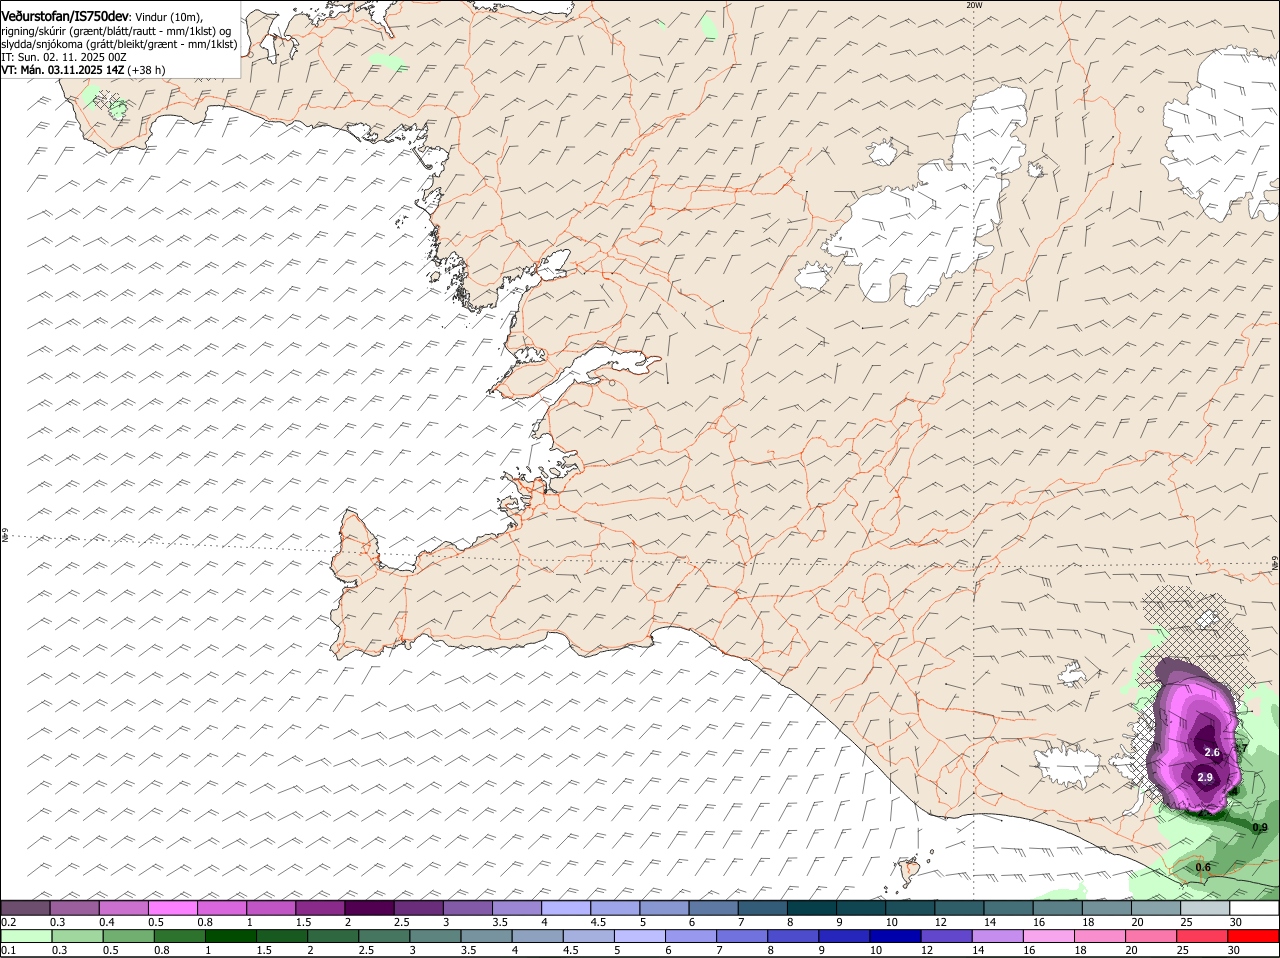Screen dimensions: 1280x958
Task: Click the IT: Sun. 02. 11. 2025 00Z line
Action: [64, 57]
